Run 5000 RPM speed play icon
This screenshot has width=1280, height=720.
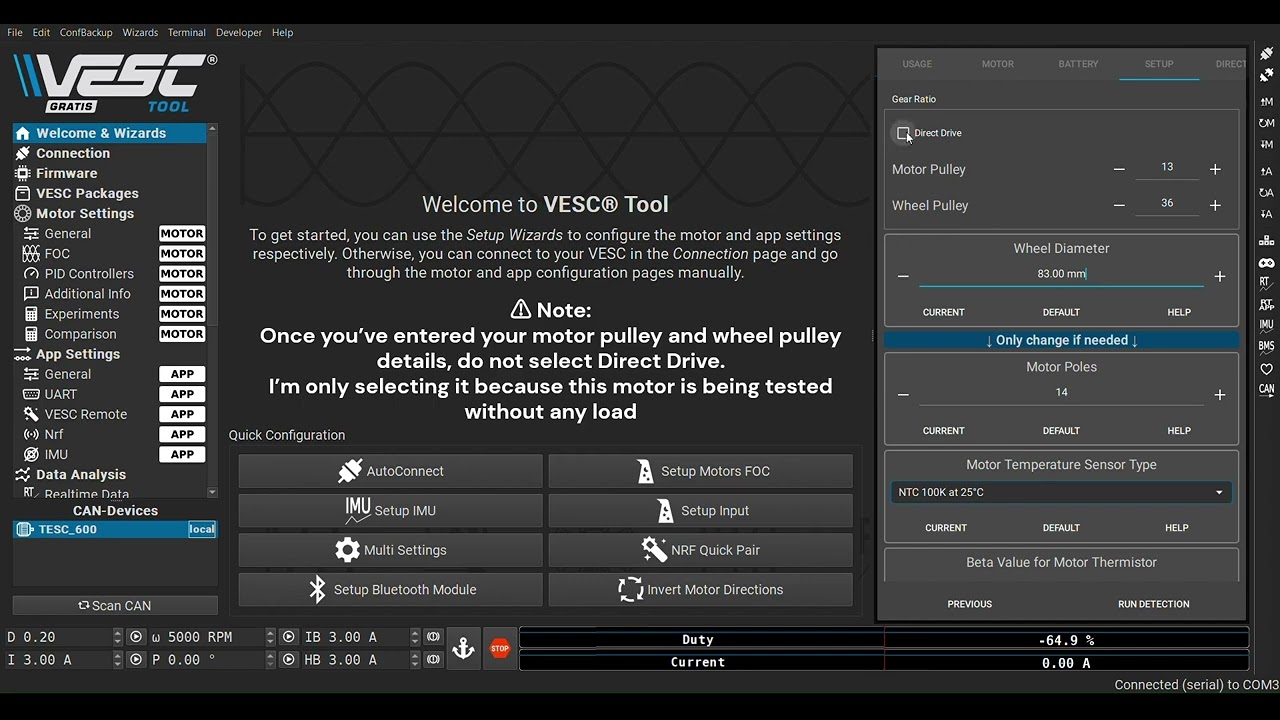289,637
